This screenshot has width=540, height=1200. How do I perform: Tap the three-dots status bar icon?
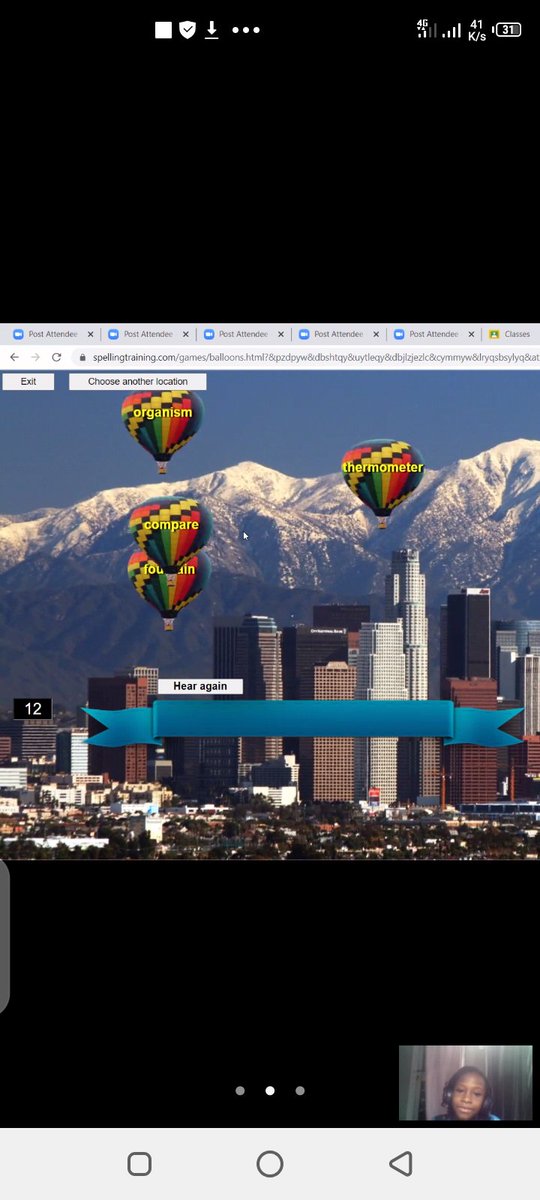click(x=246, y=30)
